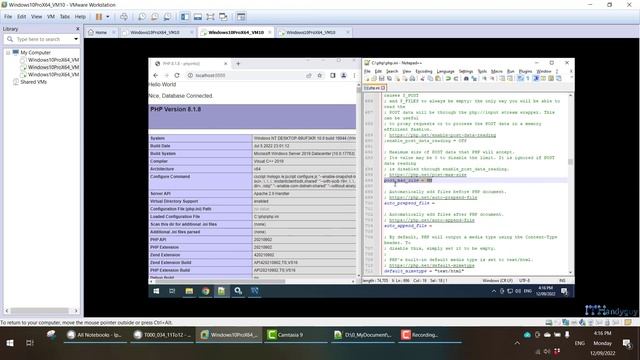640x360 pixels.
Task: Open Find with the Notepad++ binoculars icon
Action: click(466, 78)
